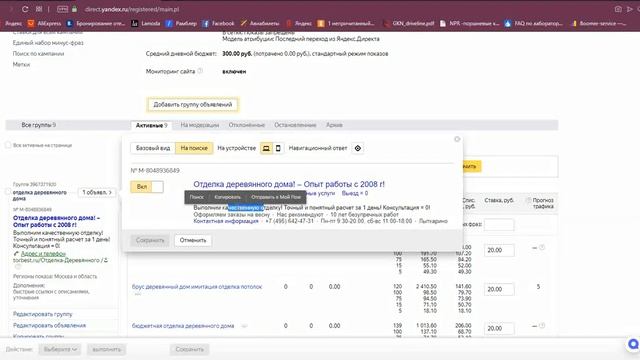Click the 'Единый набор минус-фраз' link
The width and height of the screenshot is (640, 360).
pyautogui.click(x=48, y=43)
